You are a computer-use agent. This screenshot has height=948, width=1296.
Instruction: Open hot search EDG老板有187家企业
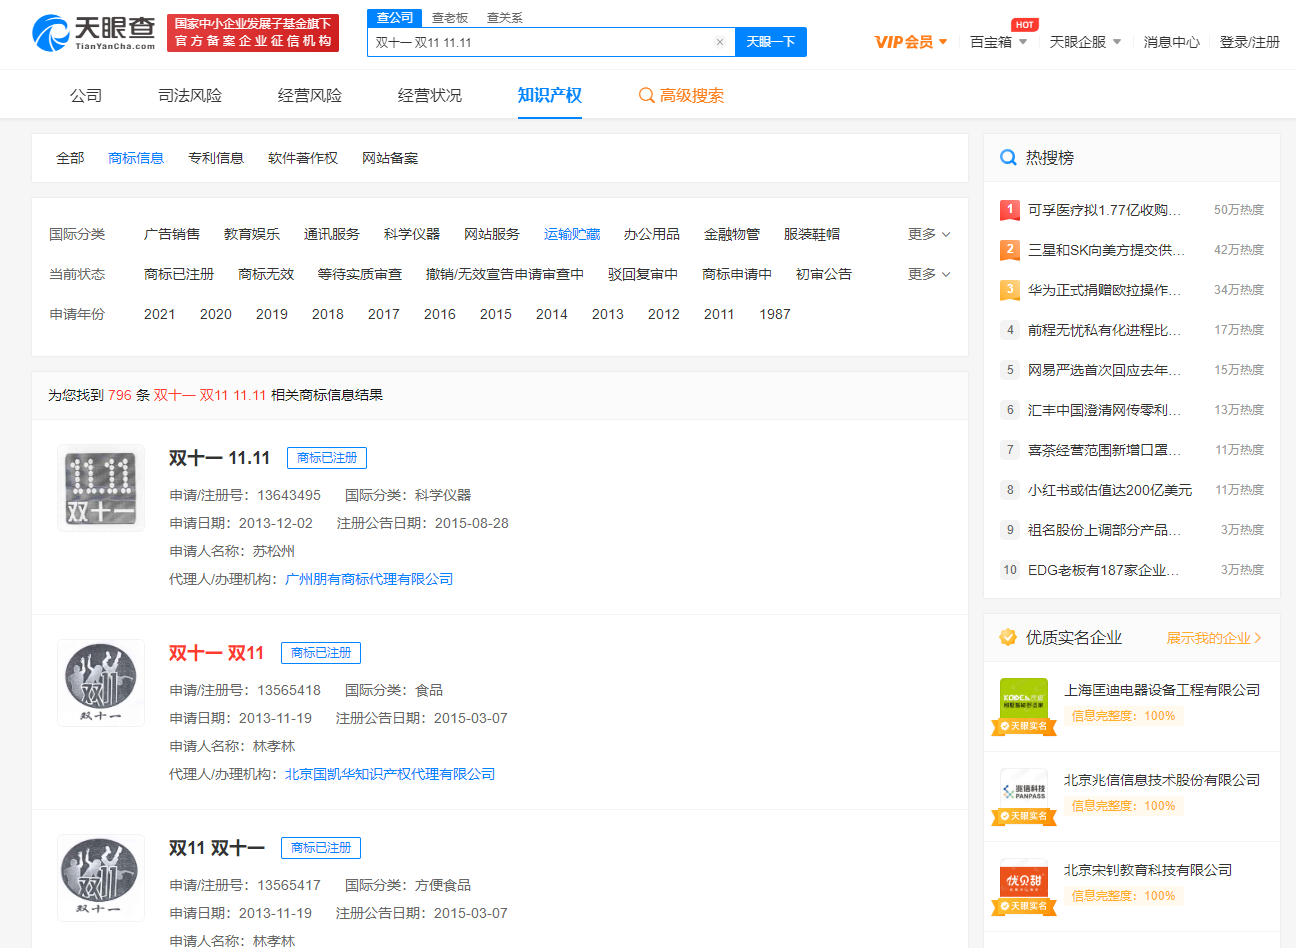pos(1104,570)
